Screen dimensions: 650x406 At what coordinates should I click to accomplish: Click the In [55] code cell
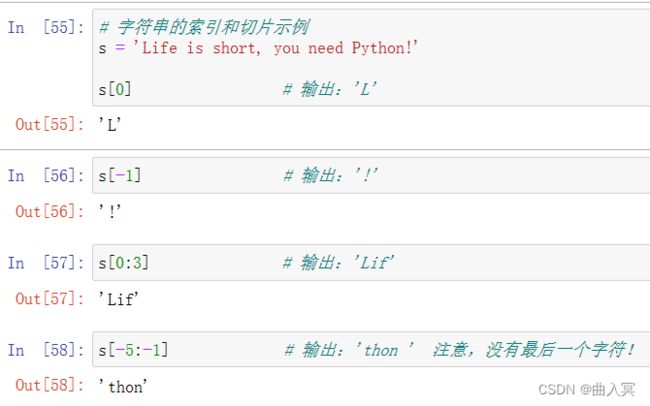pyautogui.click(x=371, y=58)
